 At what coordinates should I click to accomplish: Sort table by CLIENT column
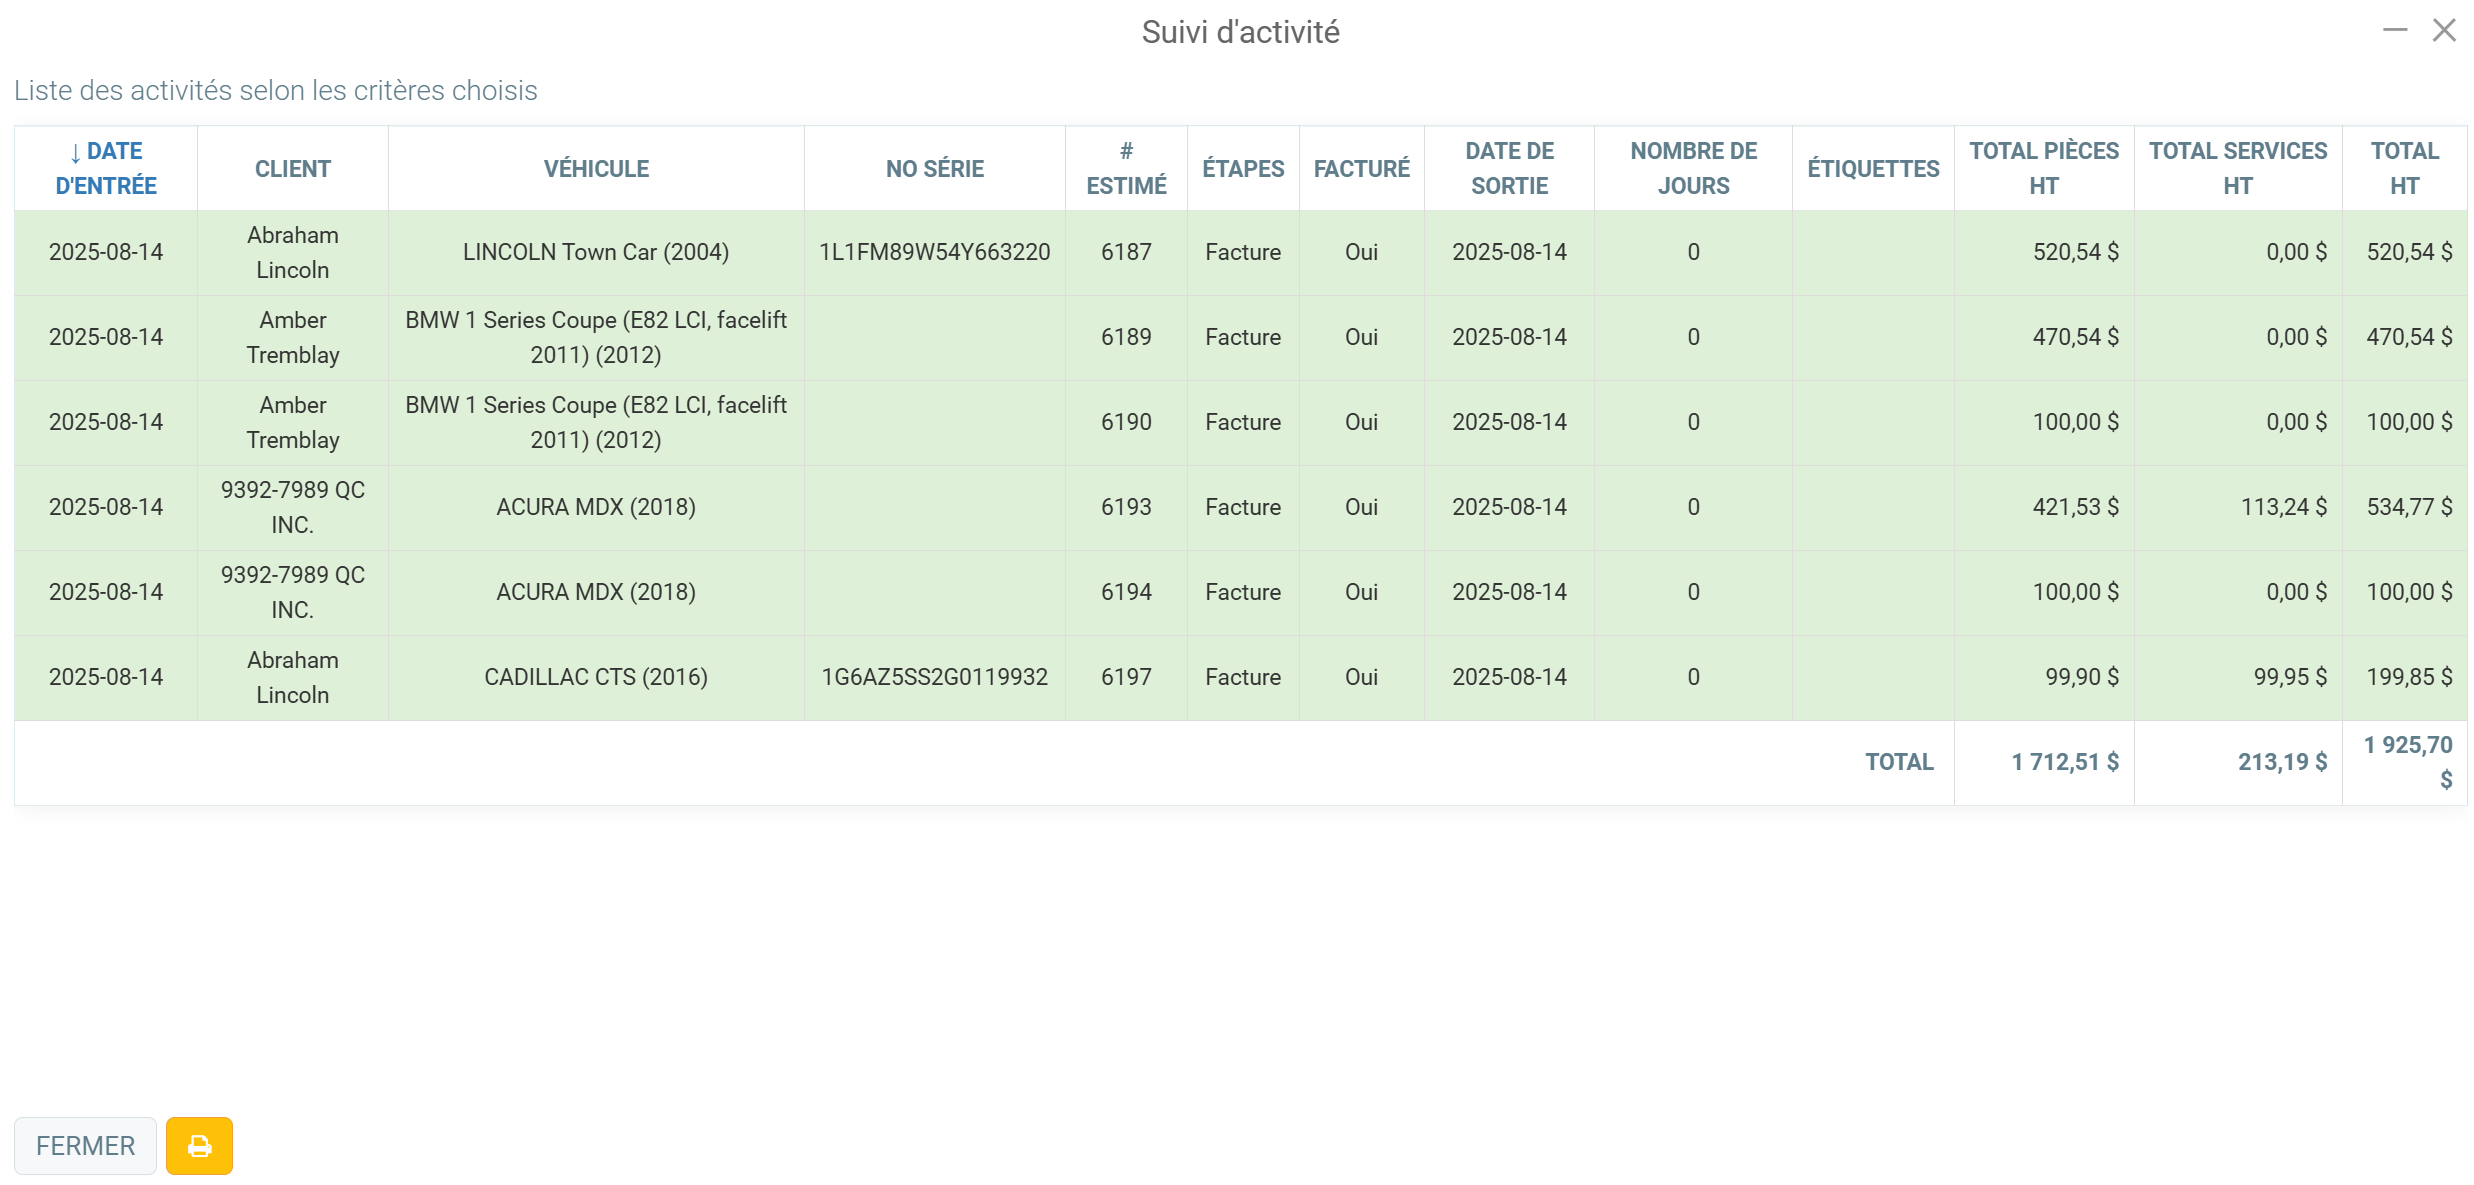pyautogui.click(x=292, y=168)
